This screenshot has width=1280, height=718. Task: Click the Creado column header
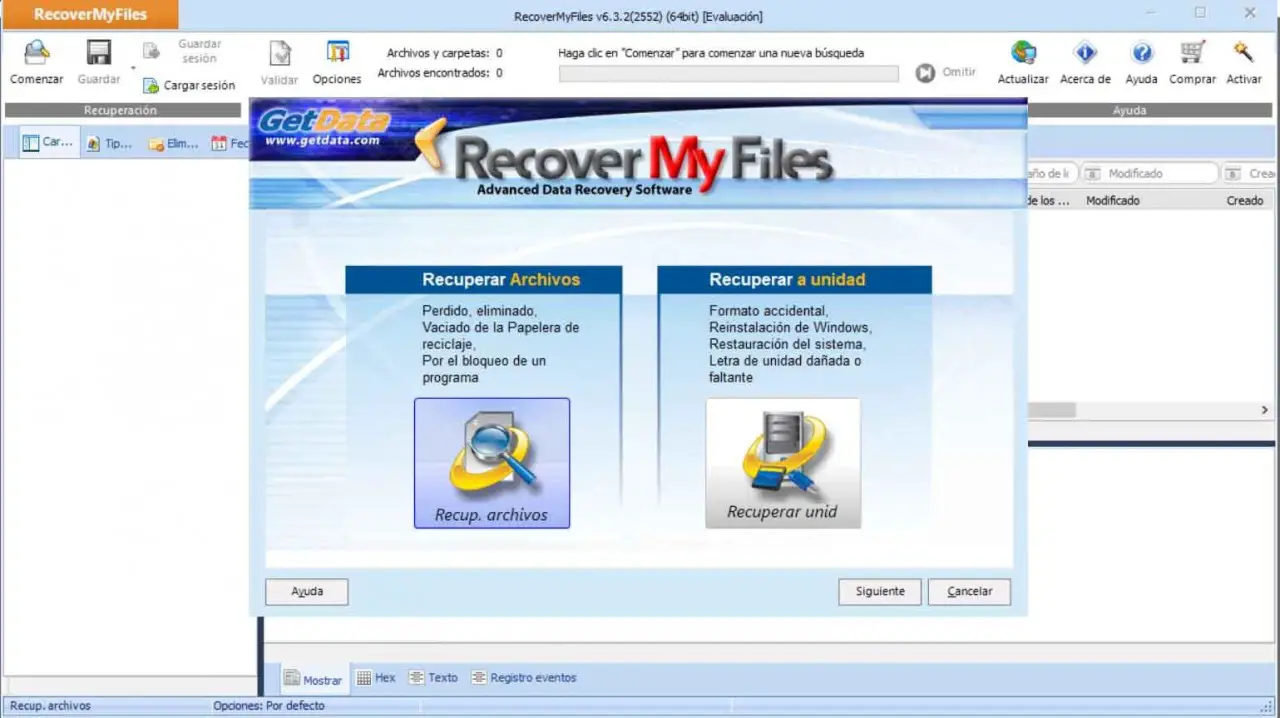pyautogui.click(x=1245, y=201)
